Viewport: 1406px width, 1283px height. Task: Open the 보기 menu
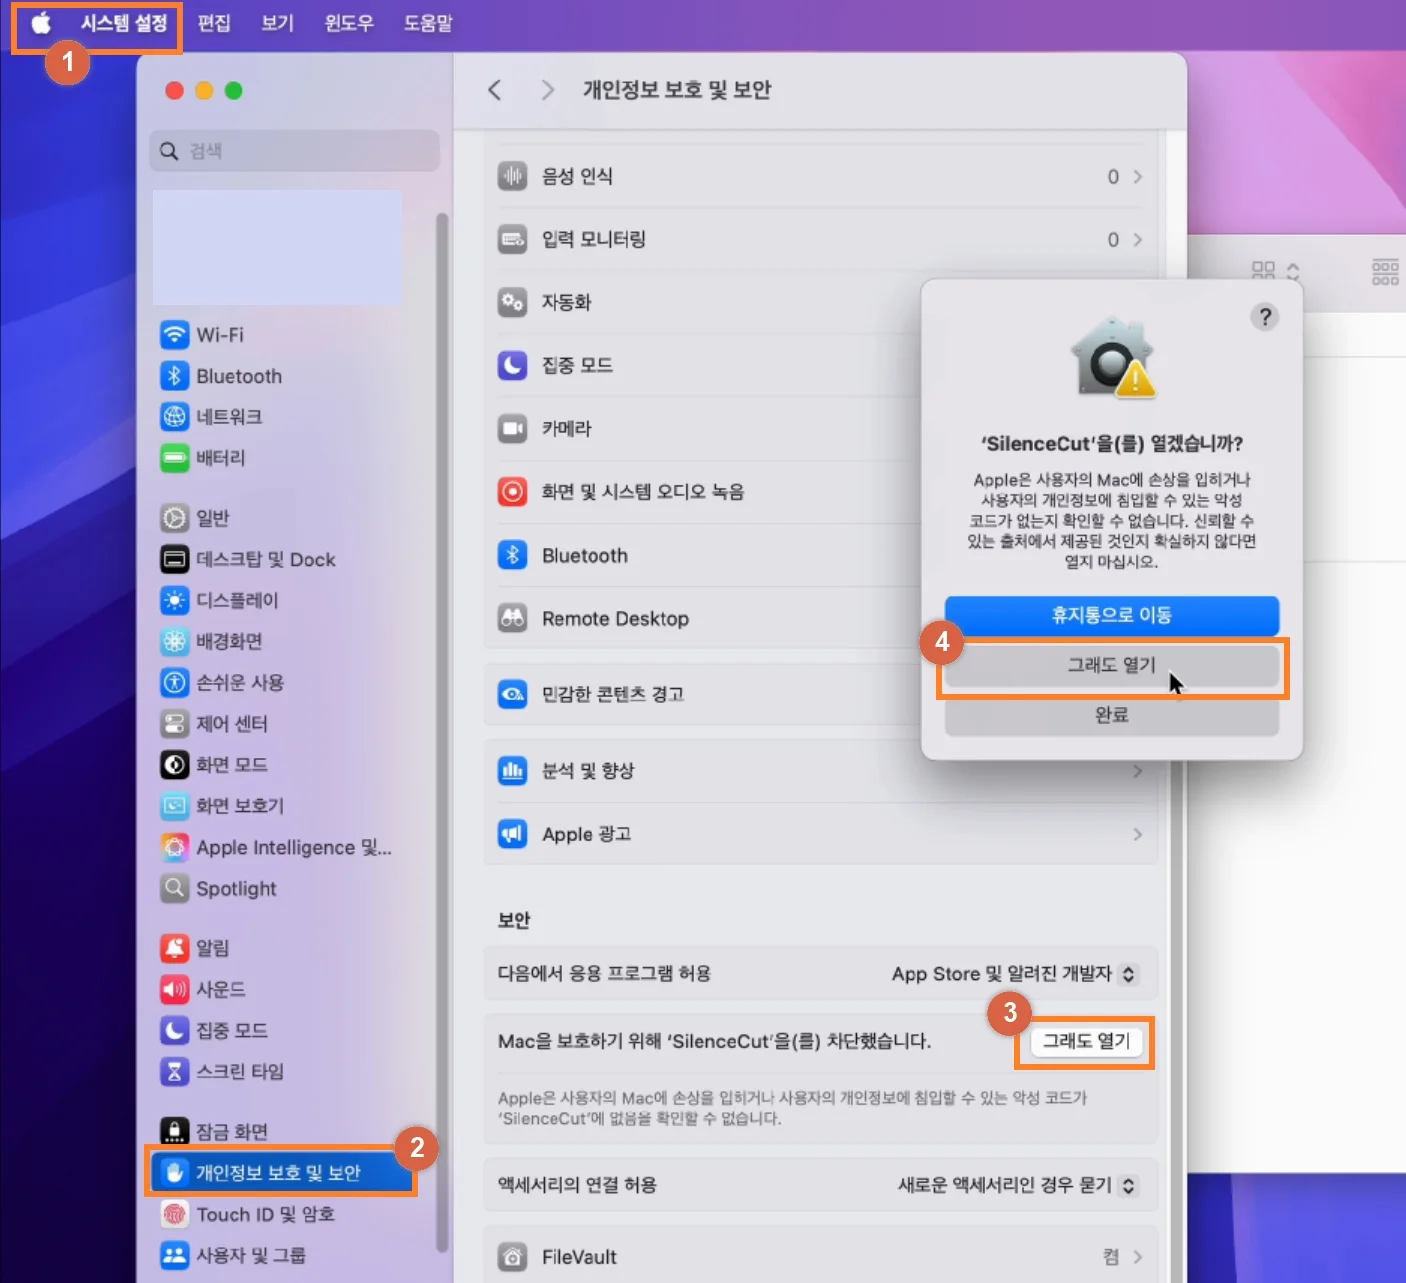coord(278,23)
